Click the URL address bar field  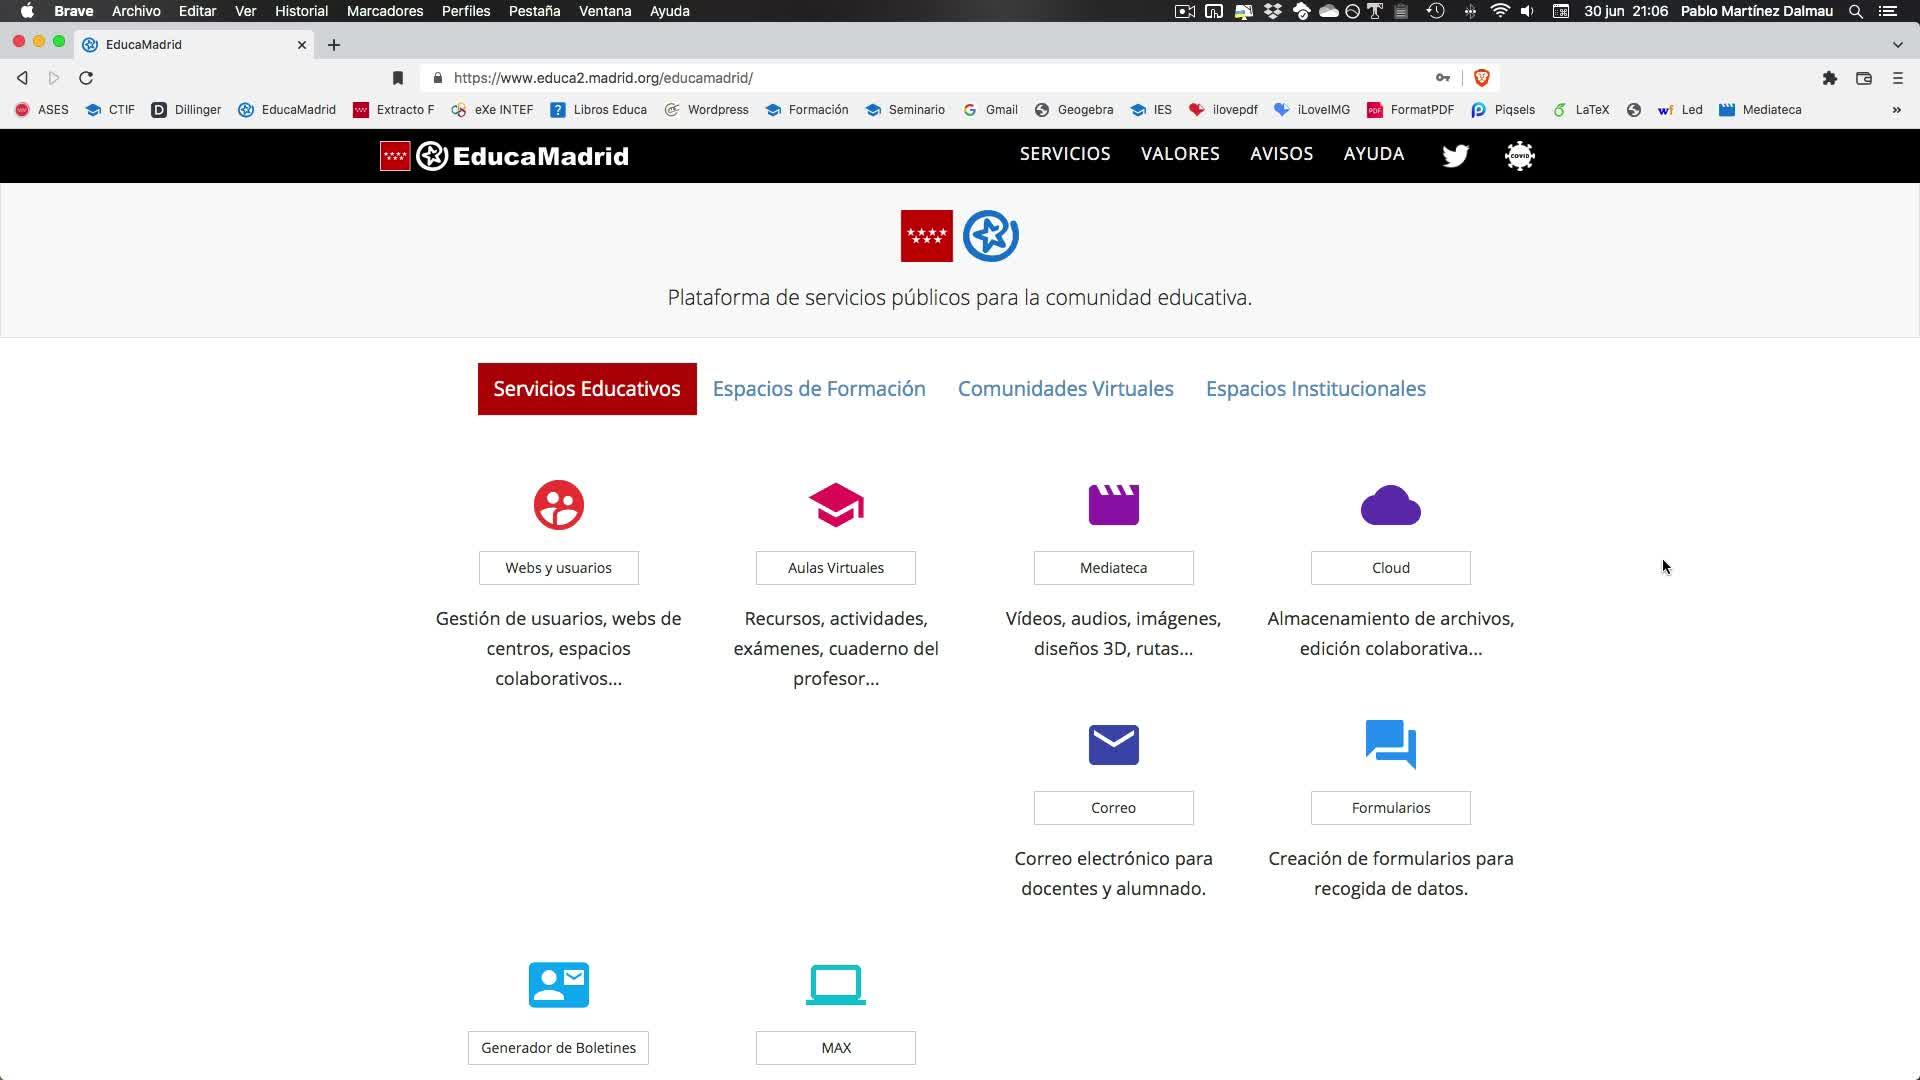coord(900,78)
